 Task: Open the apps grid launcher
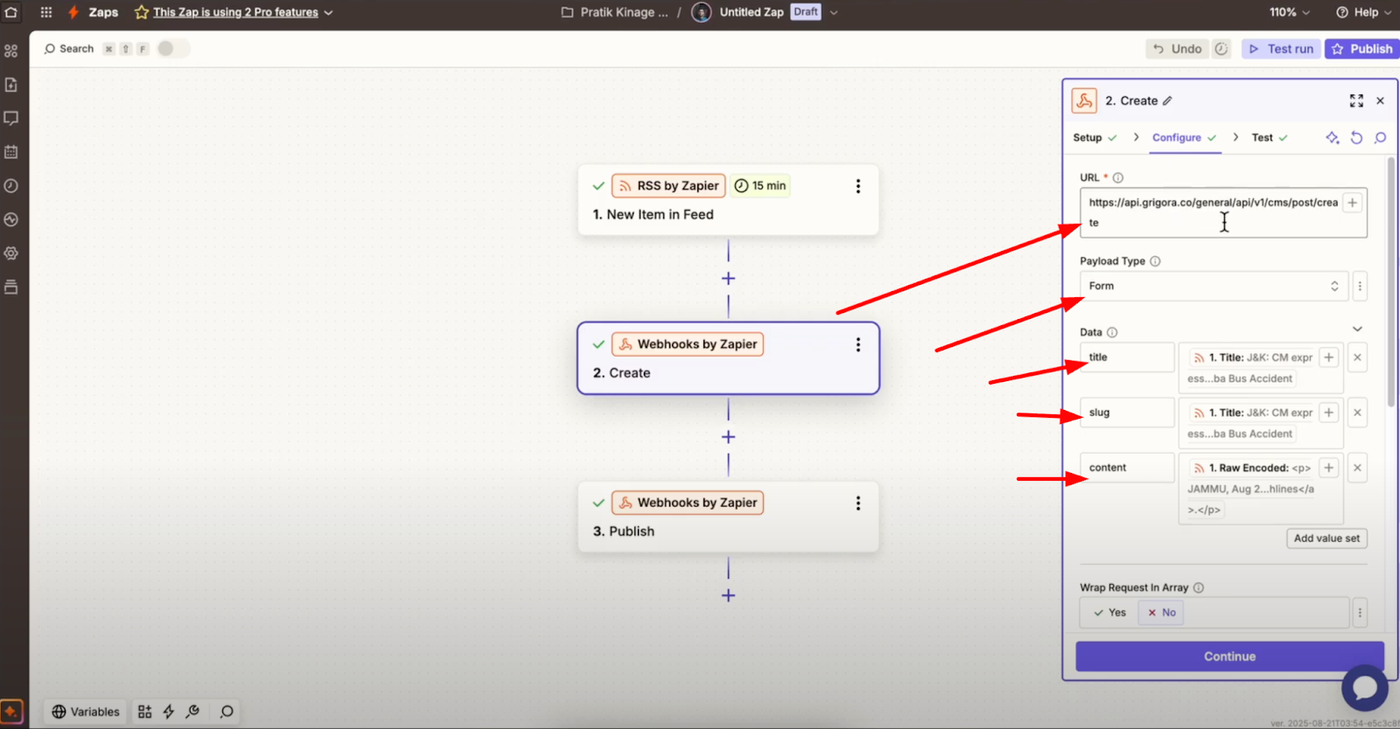tap(46, 13)
